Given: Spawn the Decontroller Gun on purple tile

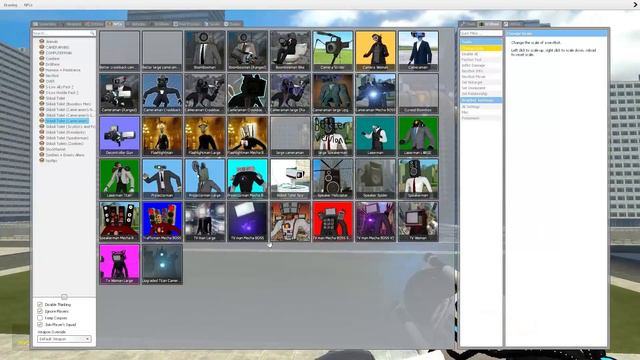Looking at the screenshot, I should pos(119,136).
